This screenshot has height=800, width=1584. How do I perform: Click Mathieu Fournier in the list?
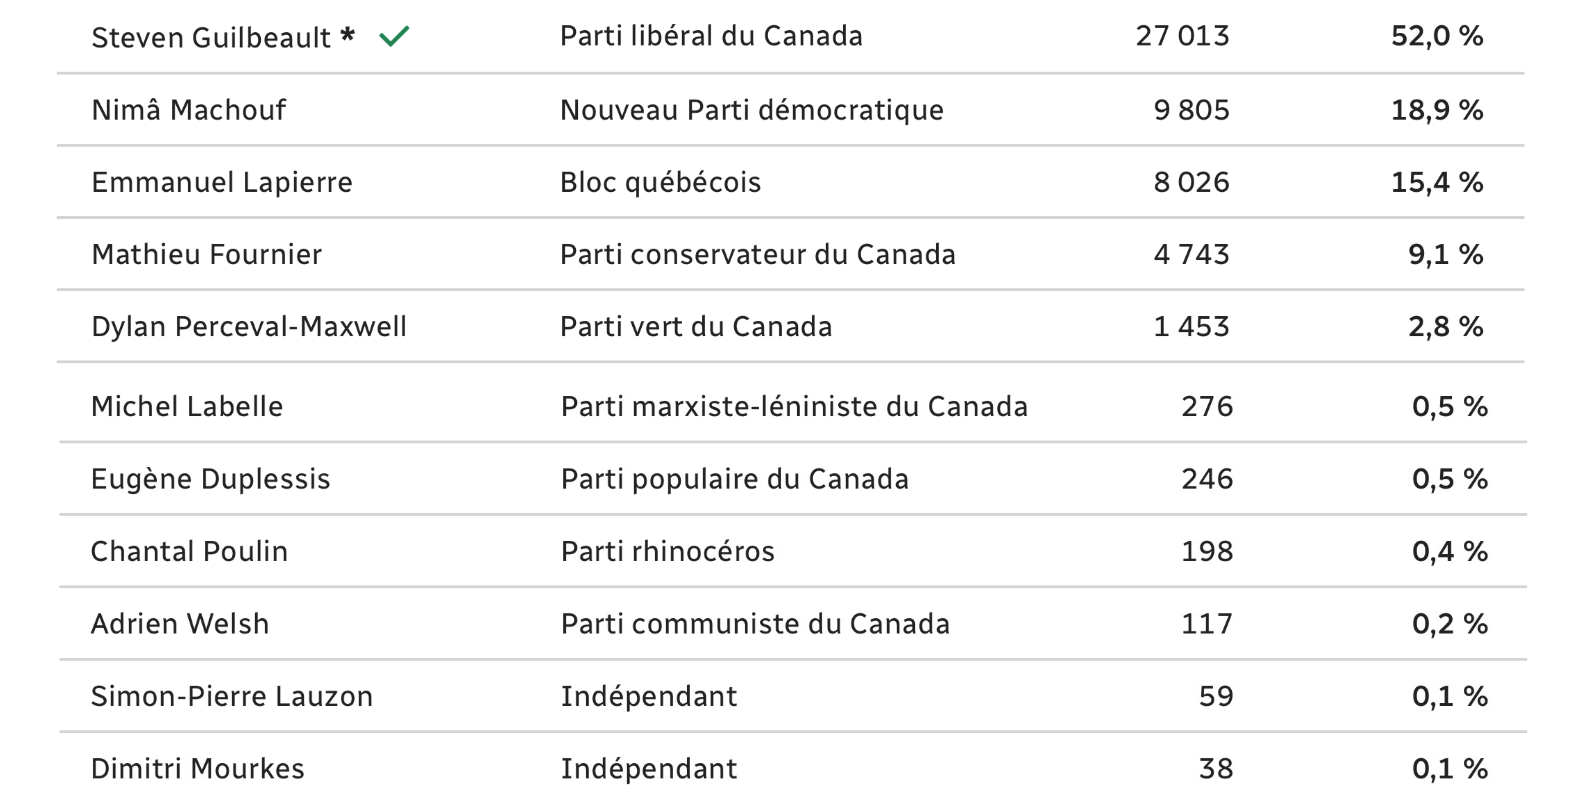(x=207, y=254)
